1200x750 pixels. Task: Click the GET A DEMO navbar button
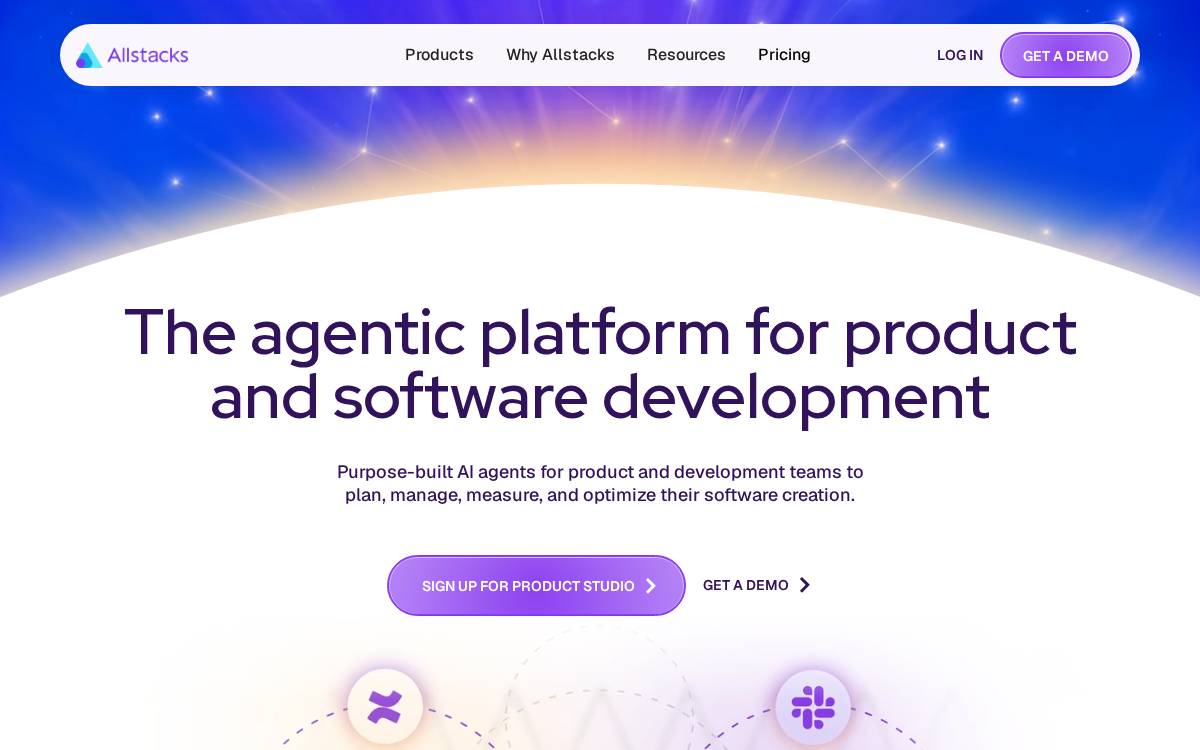click(1066, 55)
